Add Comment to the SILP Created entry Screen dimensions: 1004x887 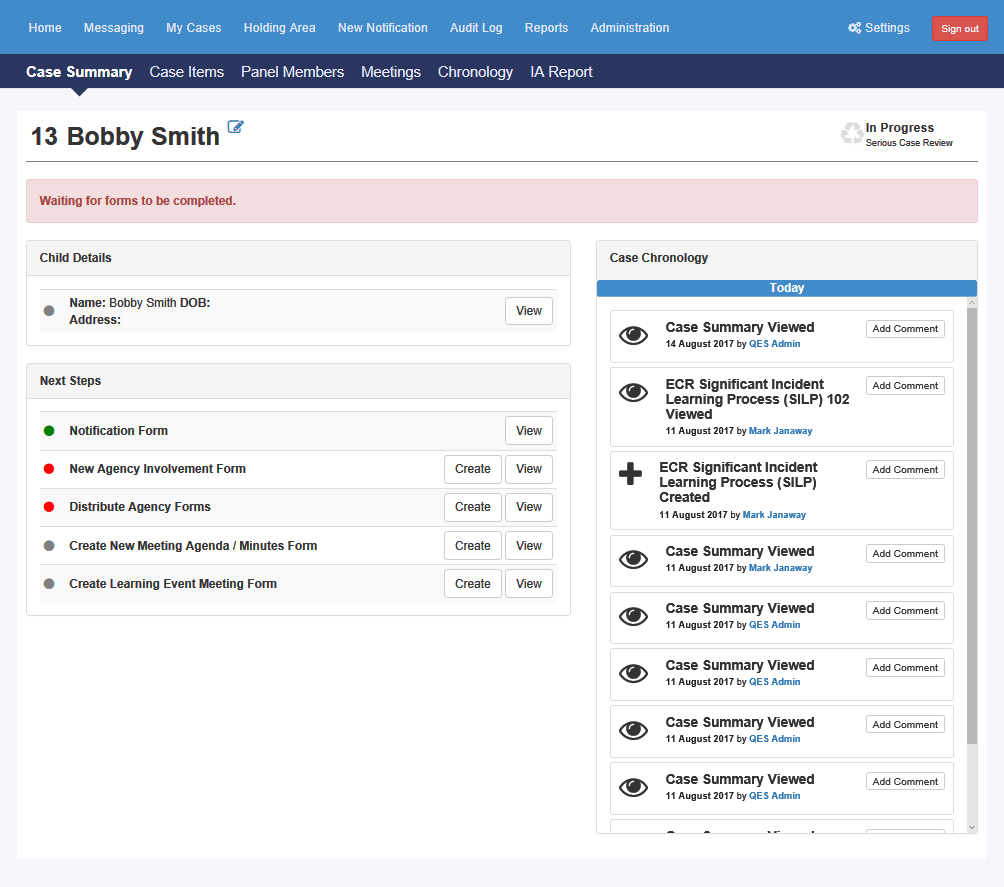click(x=905, y=469)
